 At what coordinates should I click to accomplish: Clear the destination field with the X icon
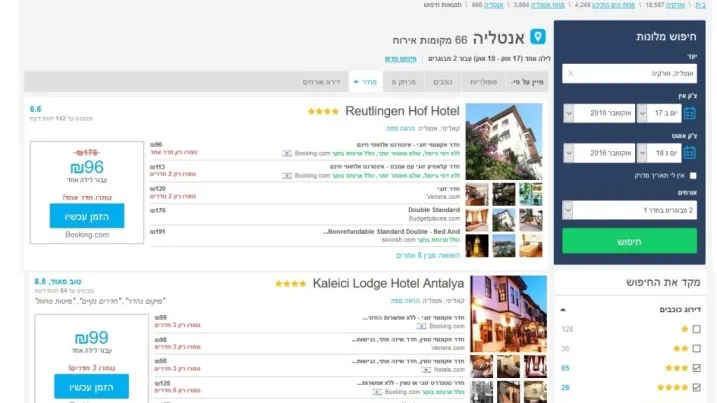coord(571,73)
